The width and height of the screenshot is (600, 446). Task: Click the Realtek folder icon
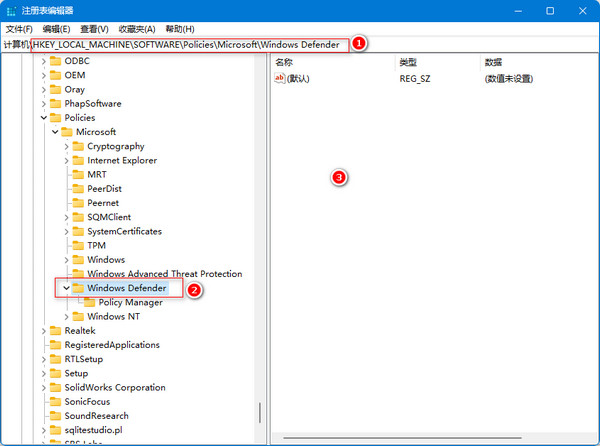pyautogui.click(x=55, y=330)
